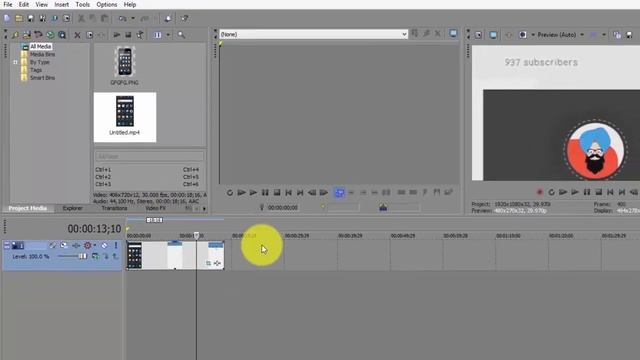Open the Preview (Auto) quality dropdown
This screenshot has width=640, height=360.
pos(561,35)
